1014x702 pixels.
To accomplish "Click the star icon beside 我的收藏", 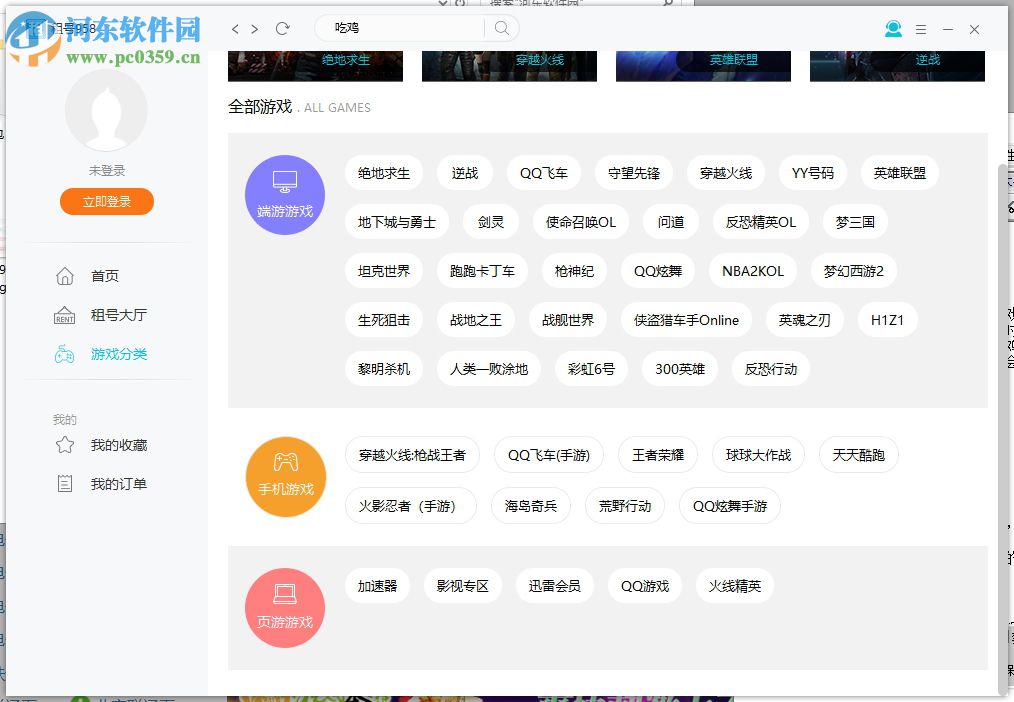I will pos(64,445).
